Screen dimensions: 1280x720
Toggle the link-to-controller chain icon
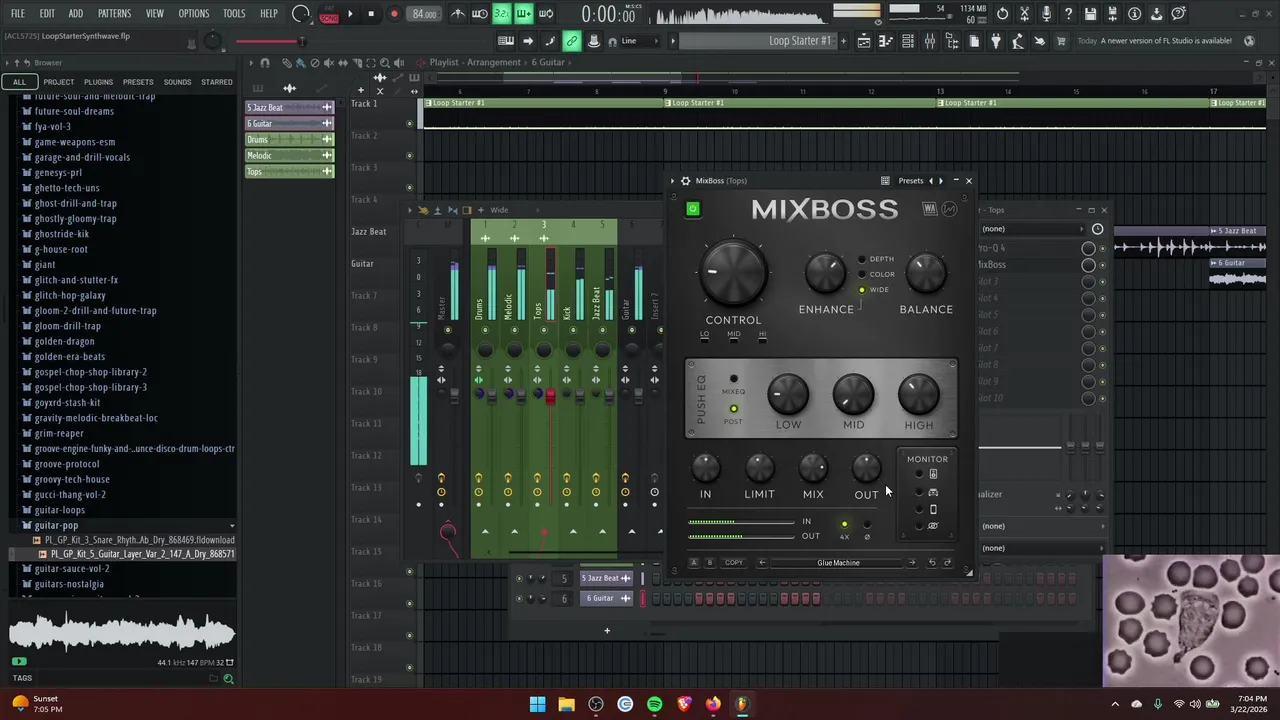coord(572,41)
